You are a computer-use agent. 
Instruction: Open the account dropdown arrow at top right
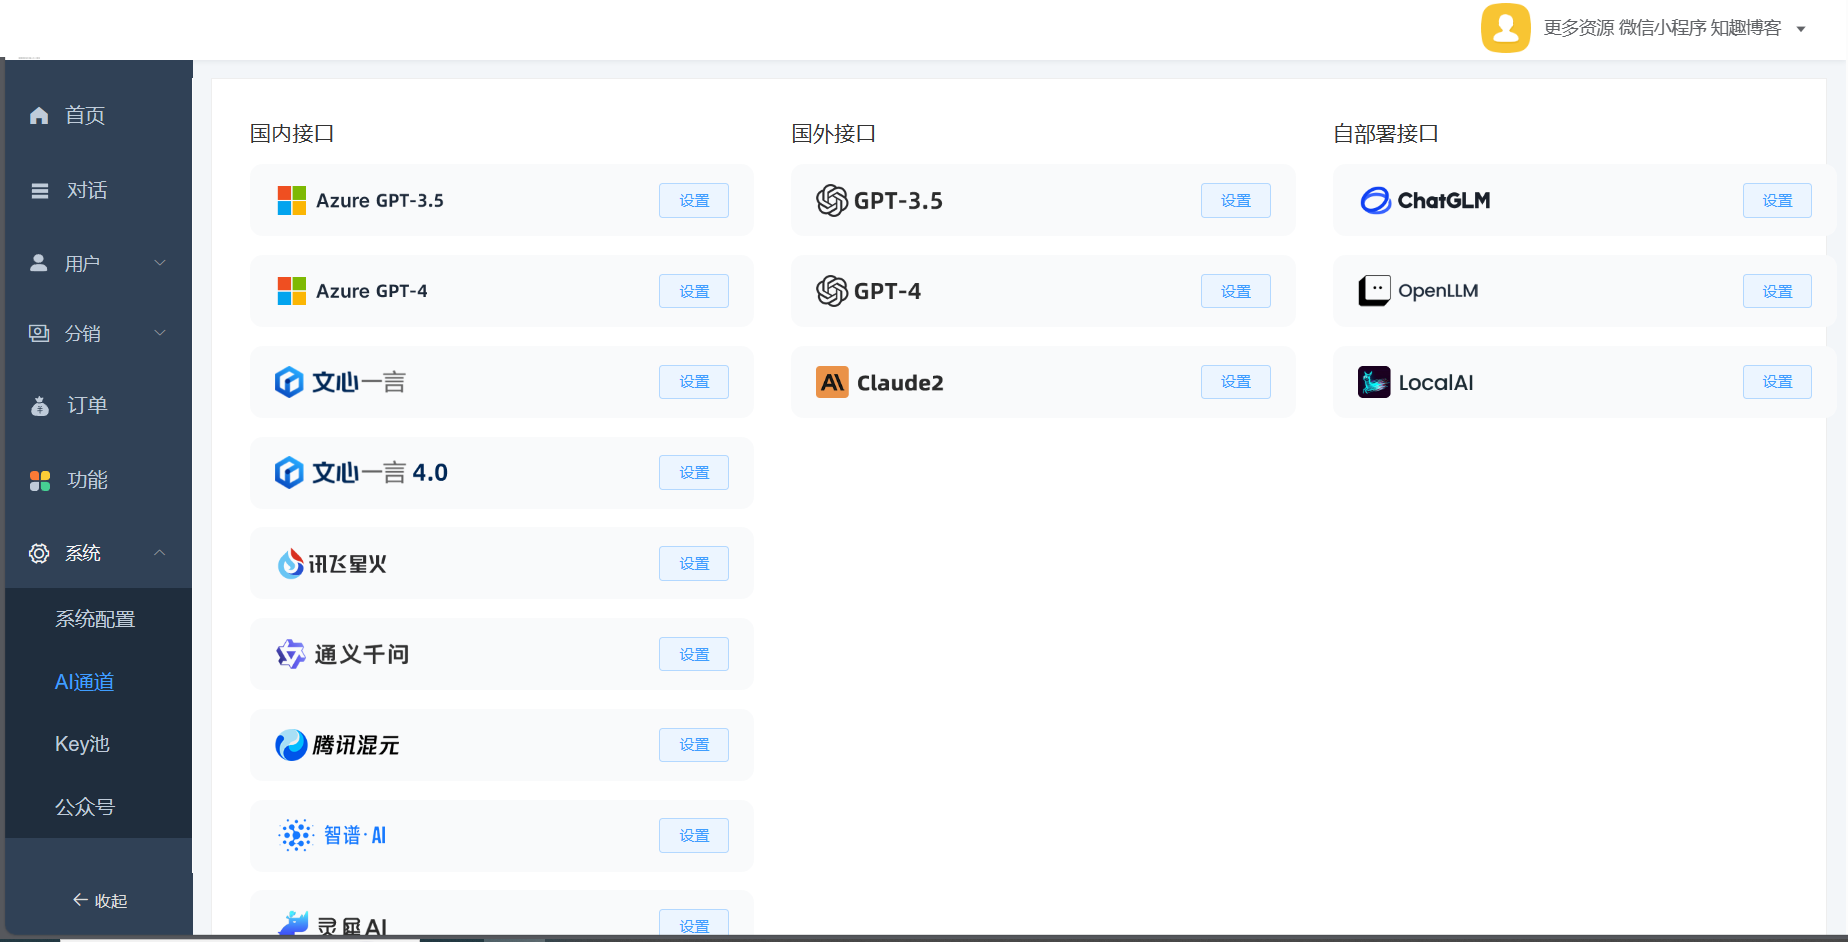pyautogui.click(x=1801, y=29)
